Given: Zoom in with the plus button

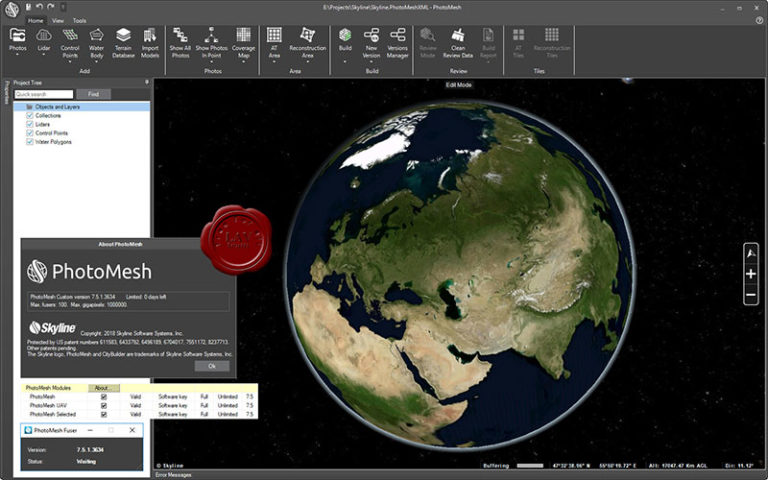Looking at the screenshot, I should (x=751, y=274).
